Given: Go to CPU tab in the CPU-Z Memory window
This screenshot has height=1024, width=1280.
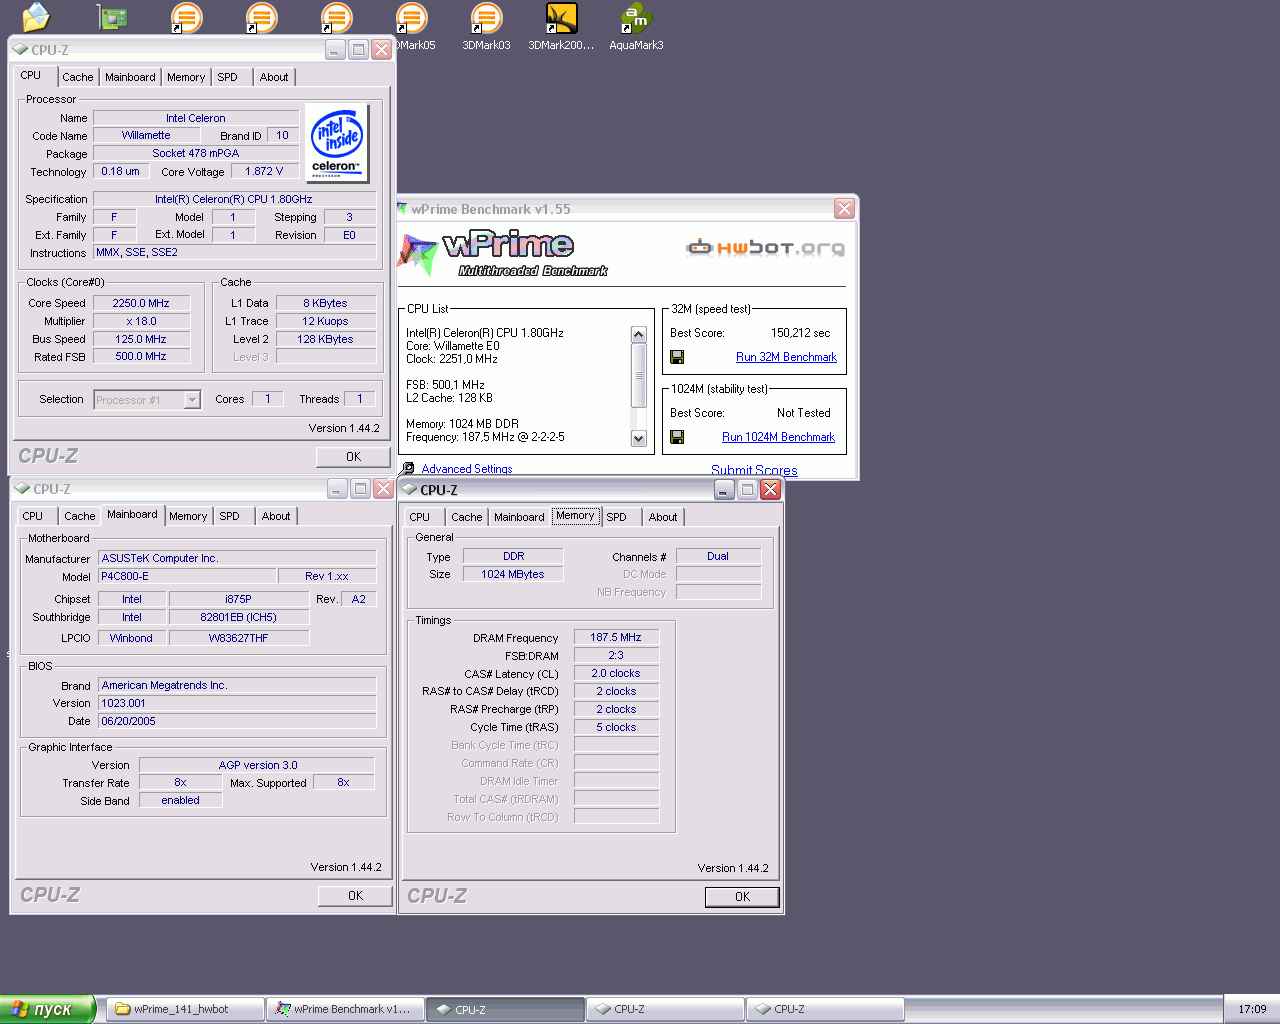Looking at the screenshot, I should 420,517.
